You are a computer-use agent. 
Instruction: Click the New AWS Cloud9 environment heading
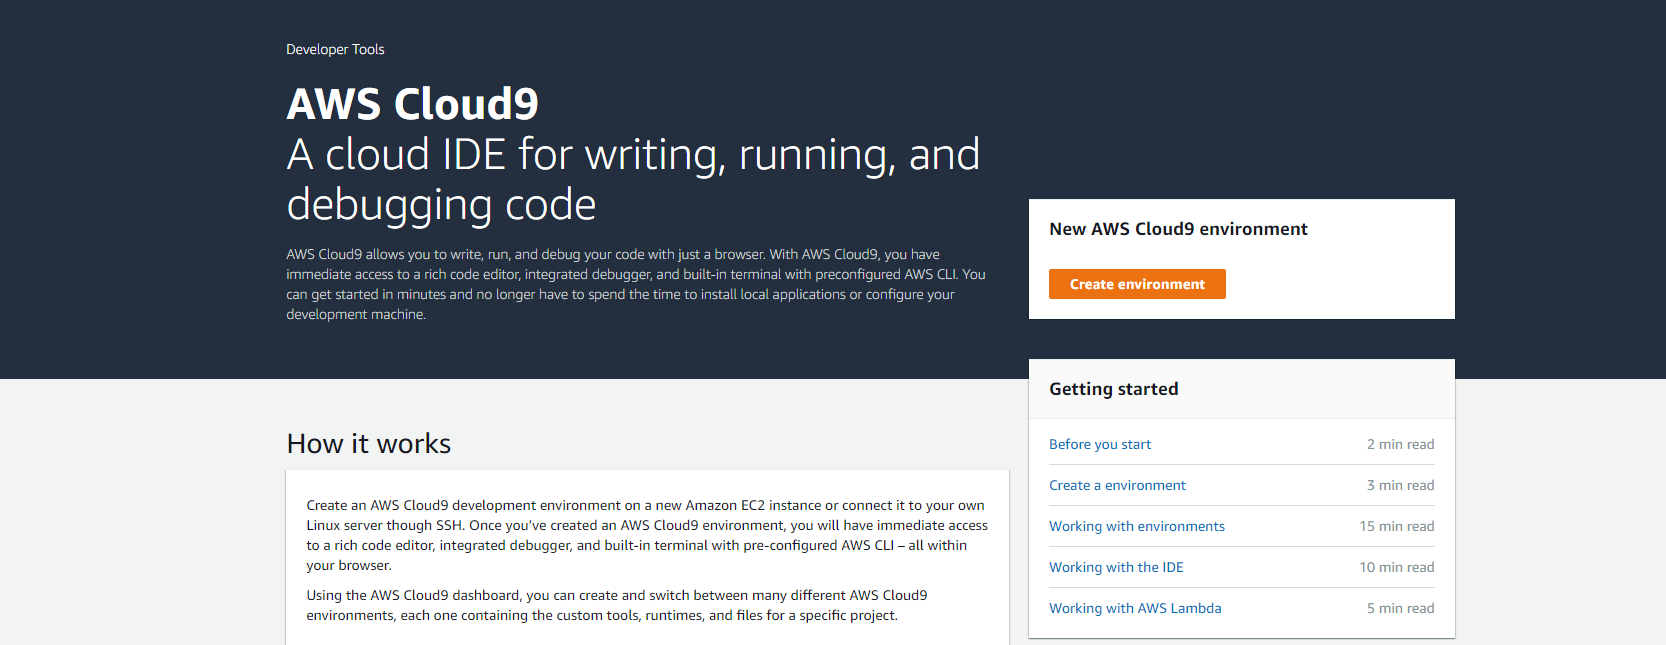point(1178,229)
